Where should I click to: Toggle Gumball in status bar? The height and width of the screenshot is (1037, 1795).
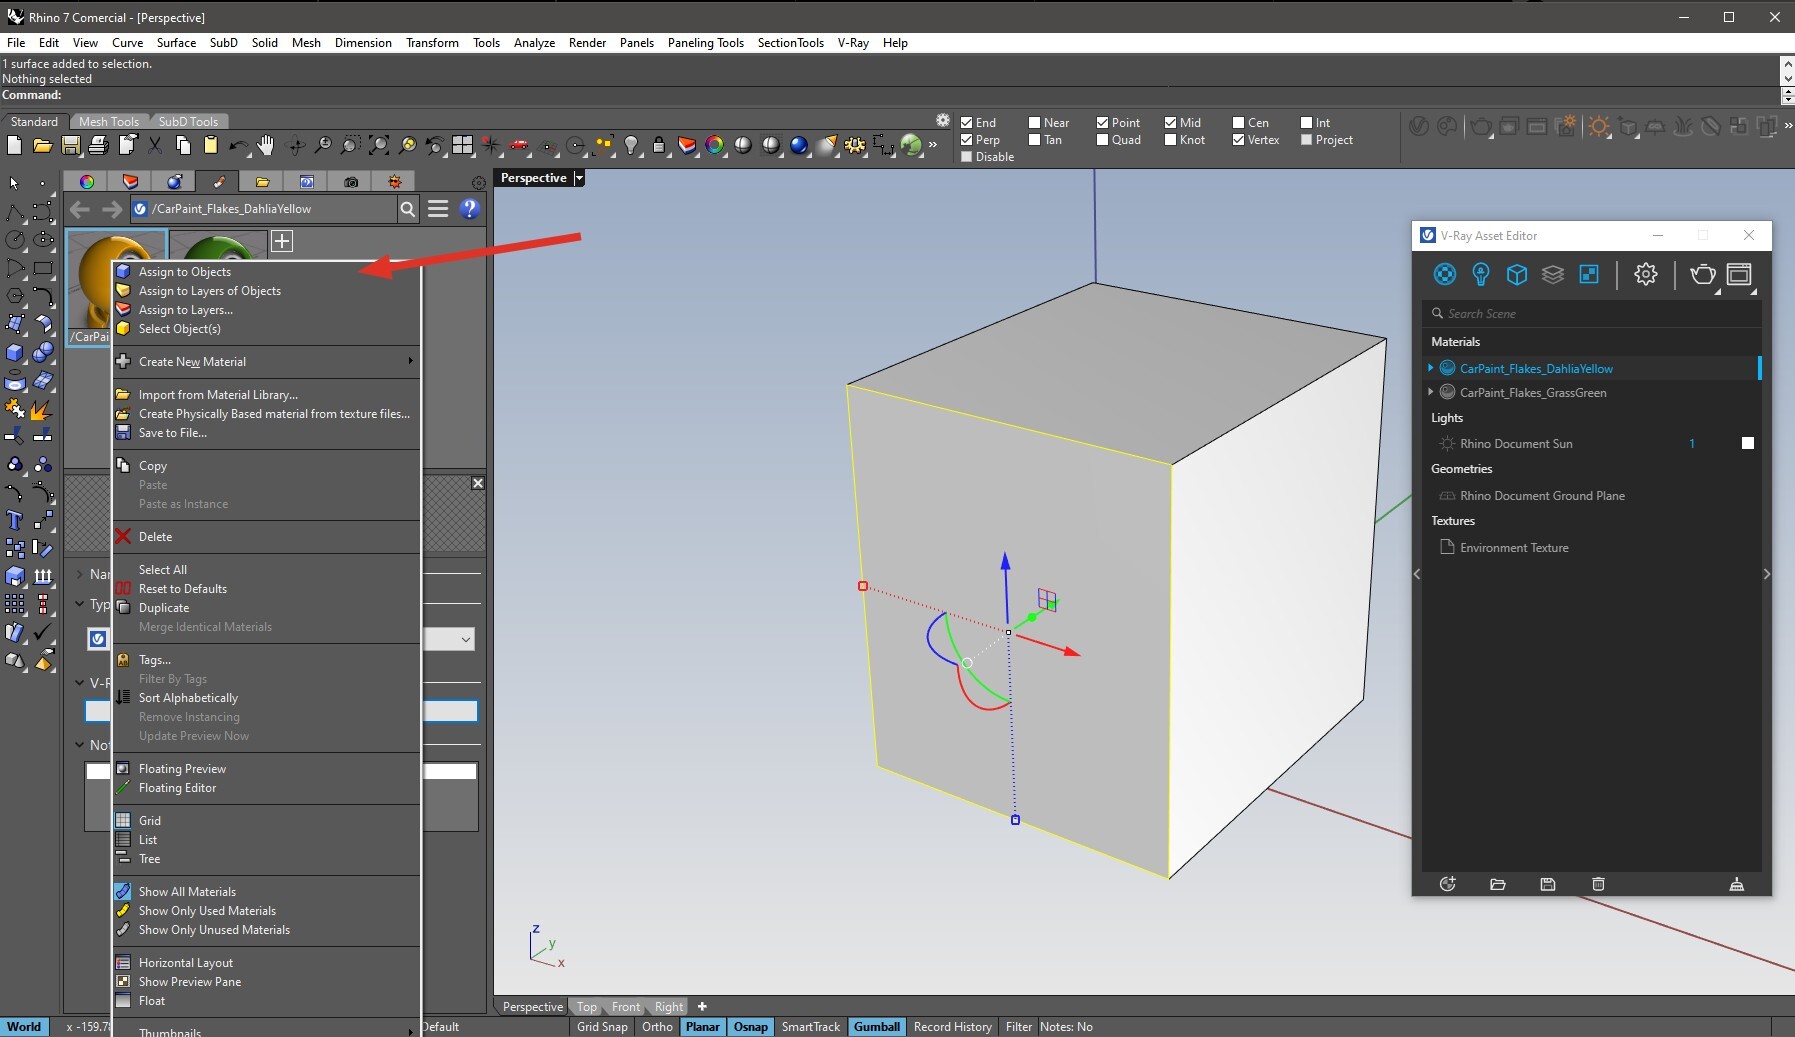click(x=877, y=1027)
